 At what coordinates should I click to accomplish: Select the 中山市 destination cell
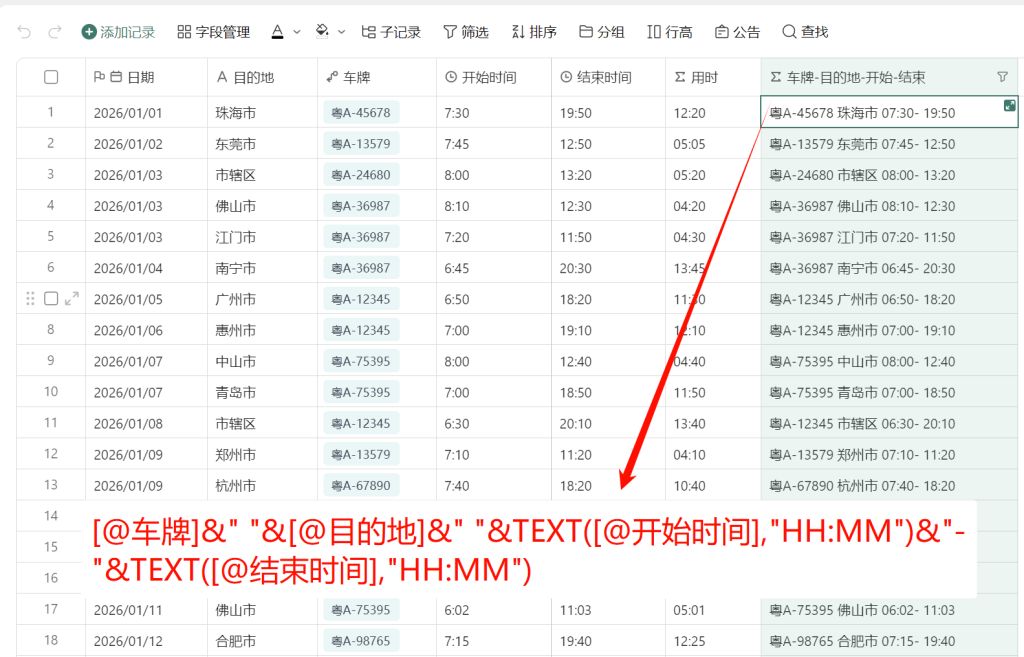point(263,361)
